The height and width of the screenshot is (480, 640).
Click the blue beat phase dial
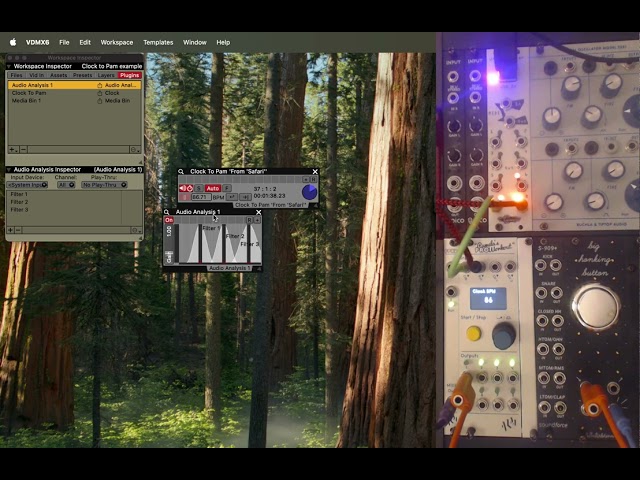309,192
